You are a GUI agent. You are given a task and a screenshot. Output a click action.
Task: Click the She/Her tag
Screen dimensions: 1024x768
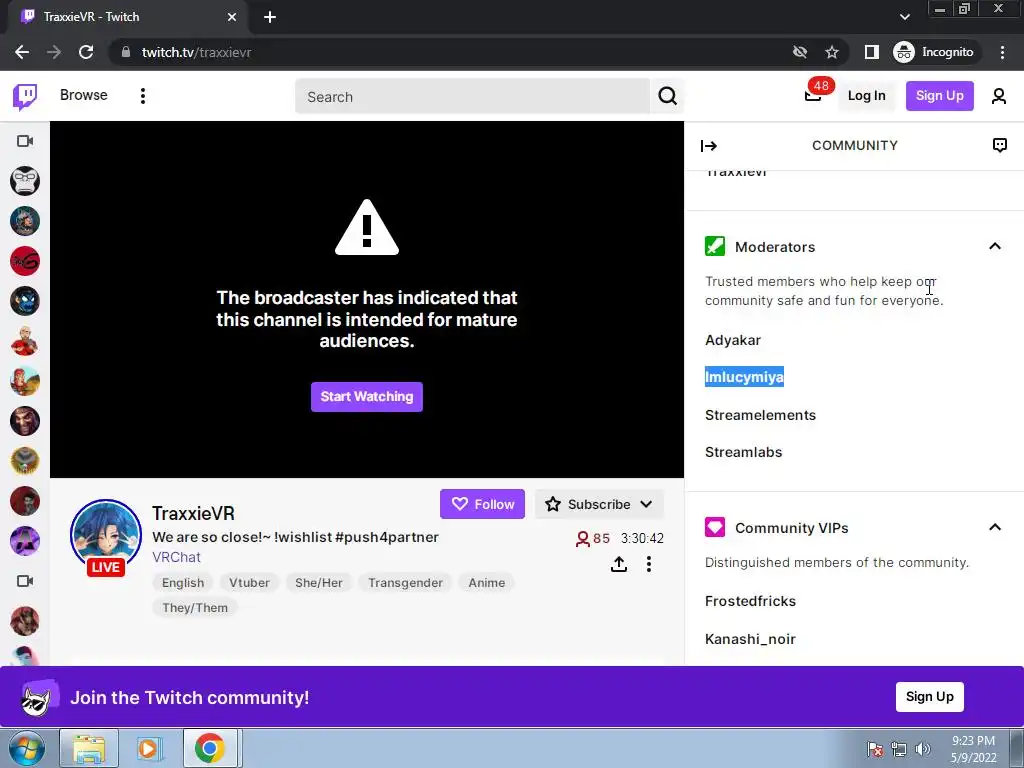point(319,583)
